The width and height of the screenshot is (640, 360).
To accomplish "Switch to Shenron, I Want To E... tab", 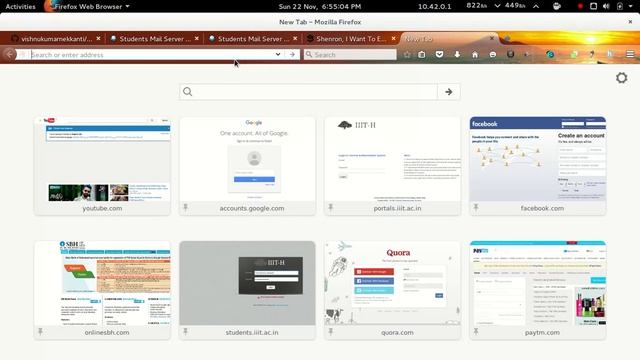I will pyautogui.click(x=351, y=39).
